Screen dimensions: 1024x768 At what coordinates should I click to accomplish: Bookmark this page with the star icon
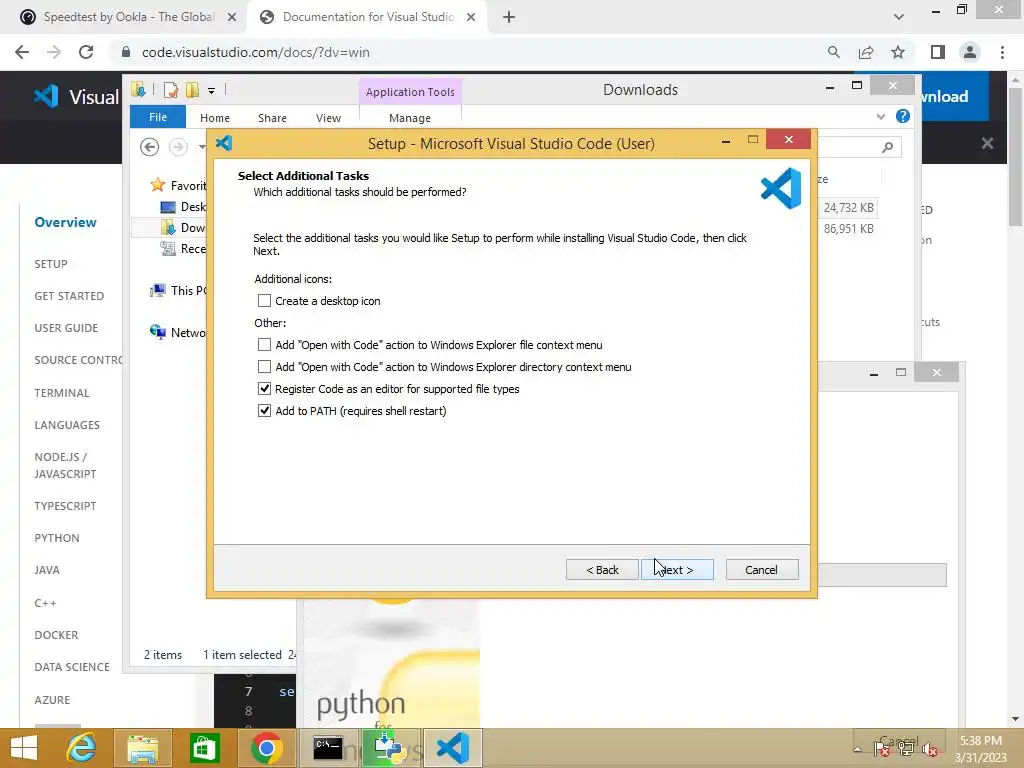pos(898,52)
